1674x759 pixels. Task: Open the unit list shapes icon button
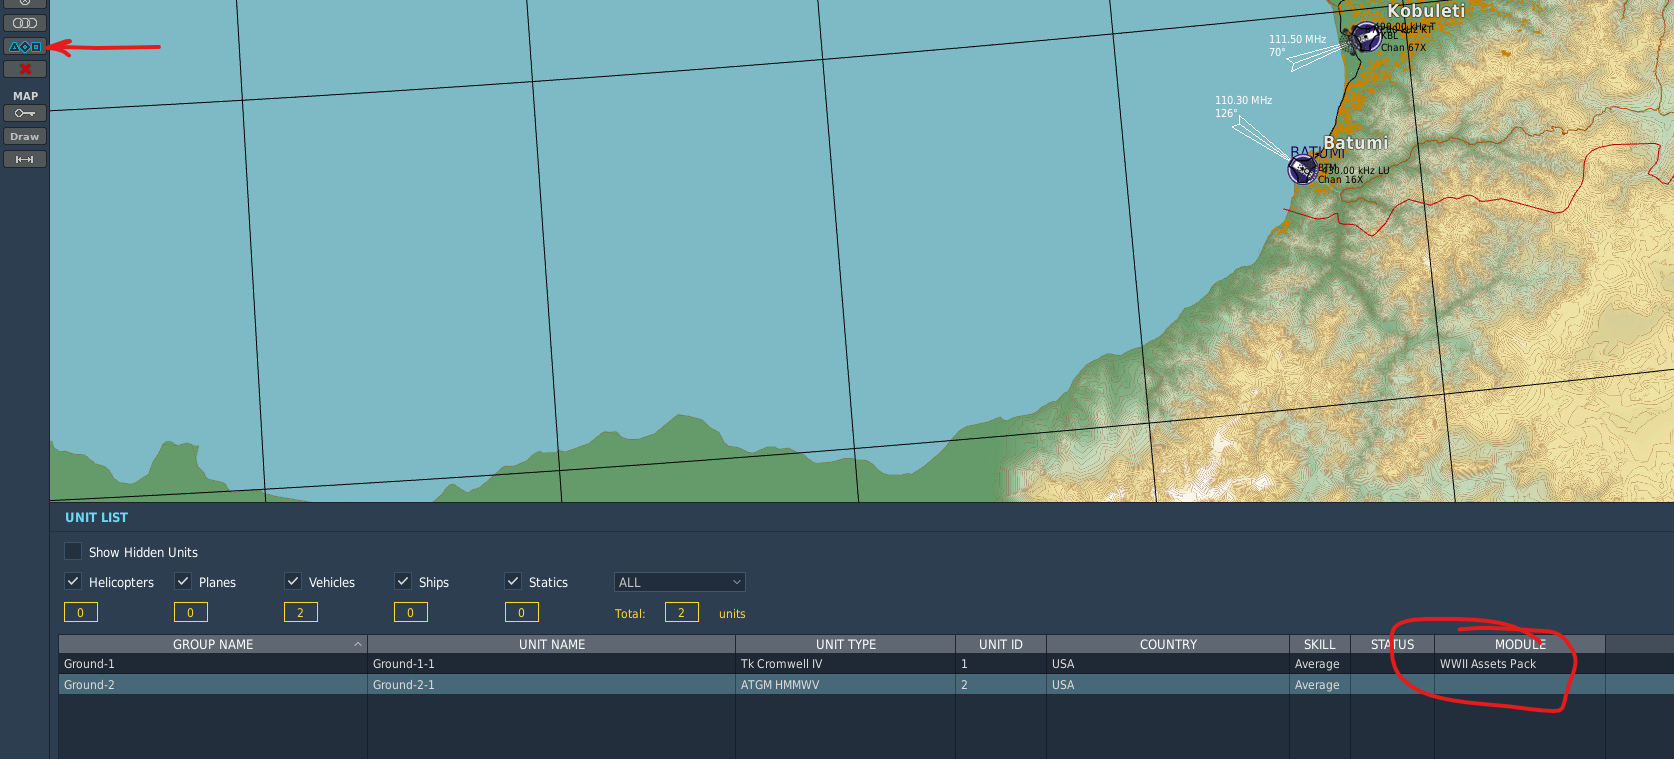pyautogui.click(x=25, y=47)
